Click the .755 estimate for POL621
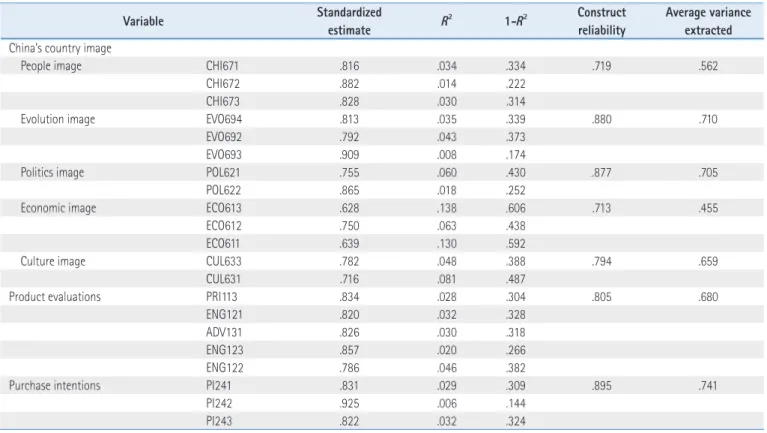The height and width of the screenshot is (433, 767). pyautogui.click(x=349, y=173)
